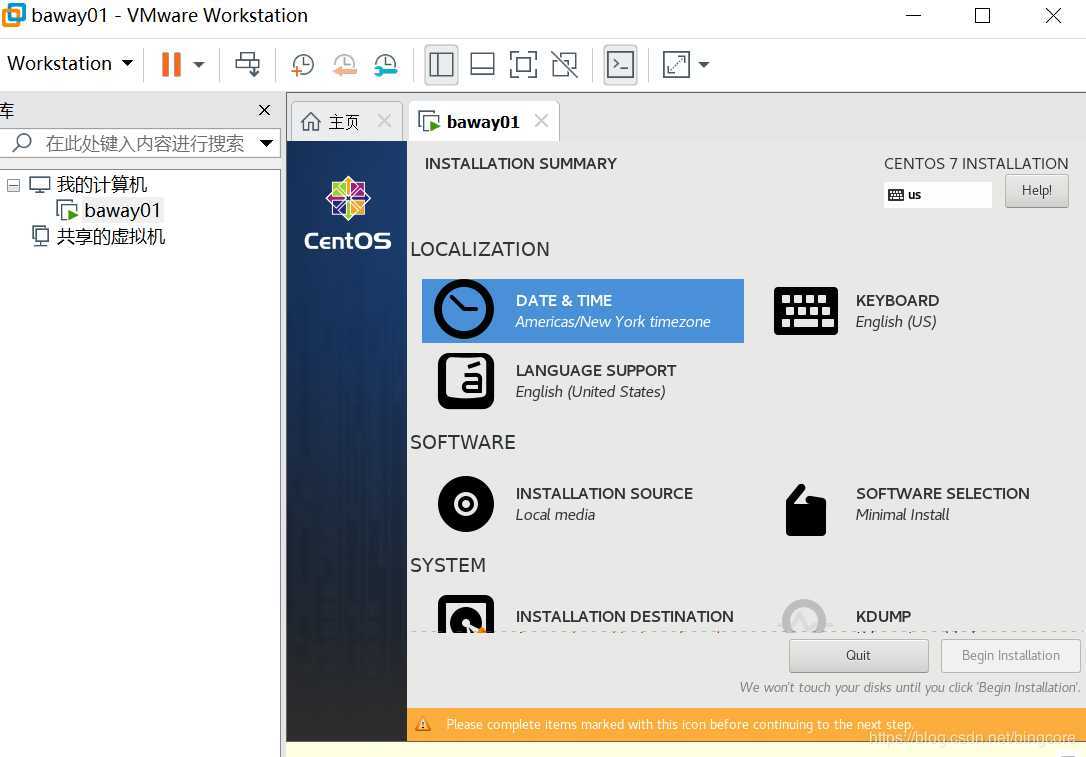Expand the stretch display dropdown arrow
This screenshot has width=1086, height=757.
click(704, 65)
